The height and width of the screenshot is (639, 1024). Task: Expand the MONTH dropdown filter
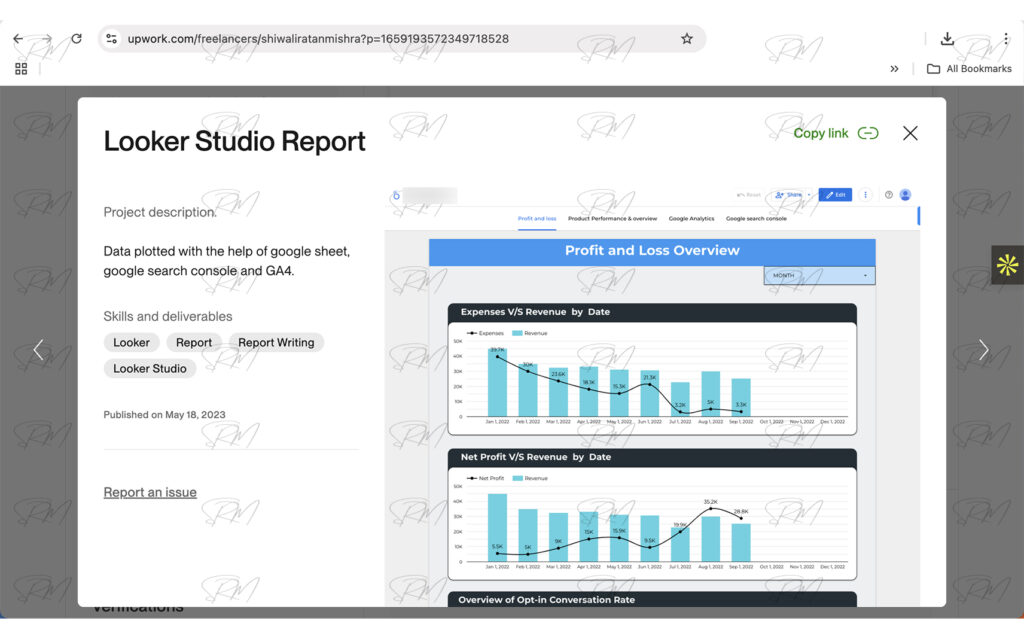click(x=820, y=276)
